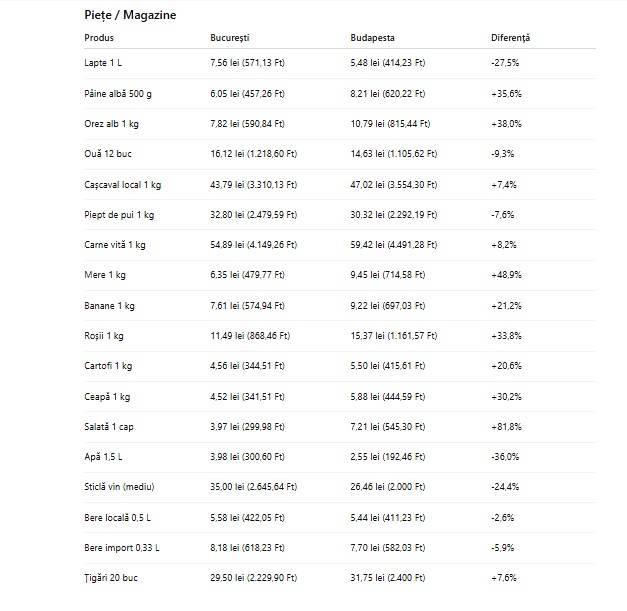Click the București column header
This screenshot has width=627, height=611.
[230, 38]
